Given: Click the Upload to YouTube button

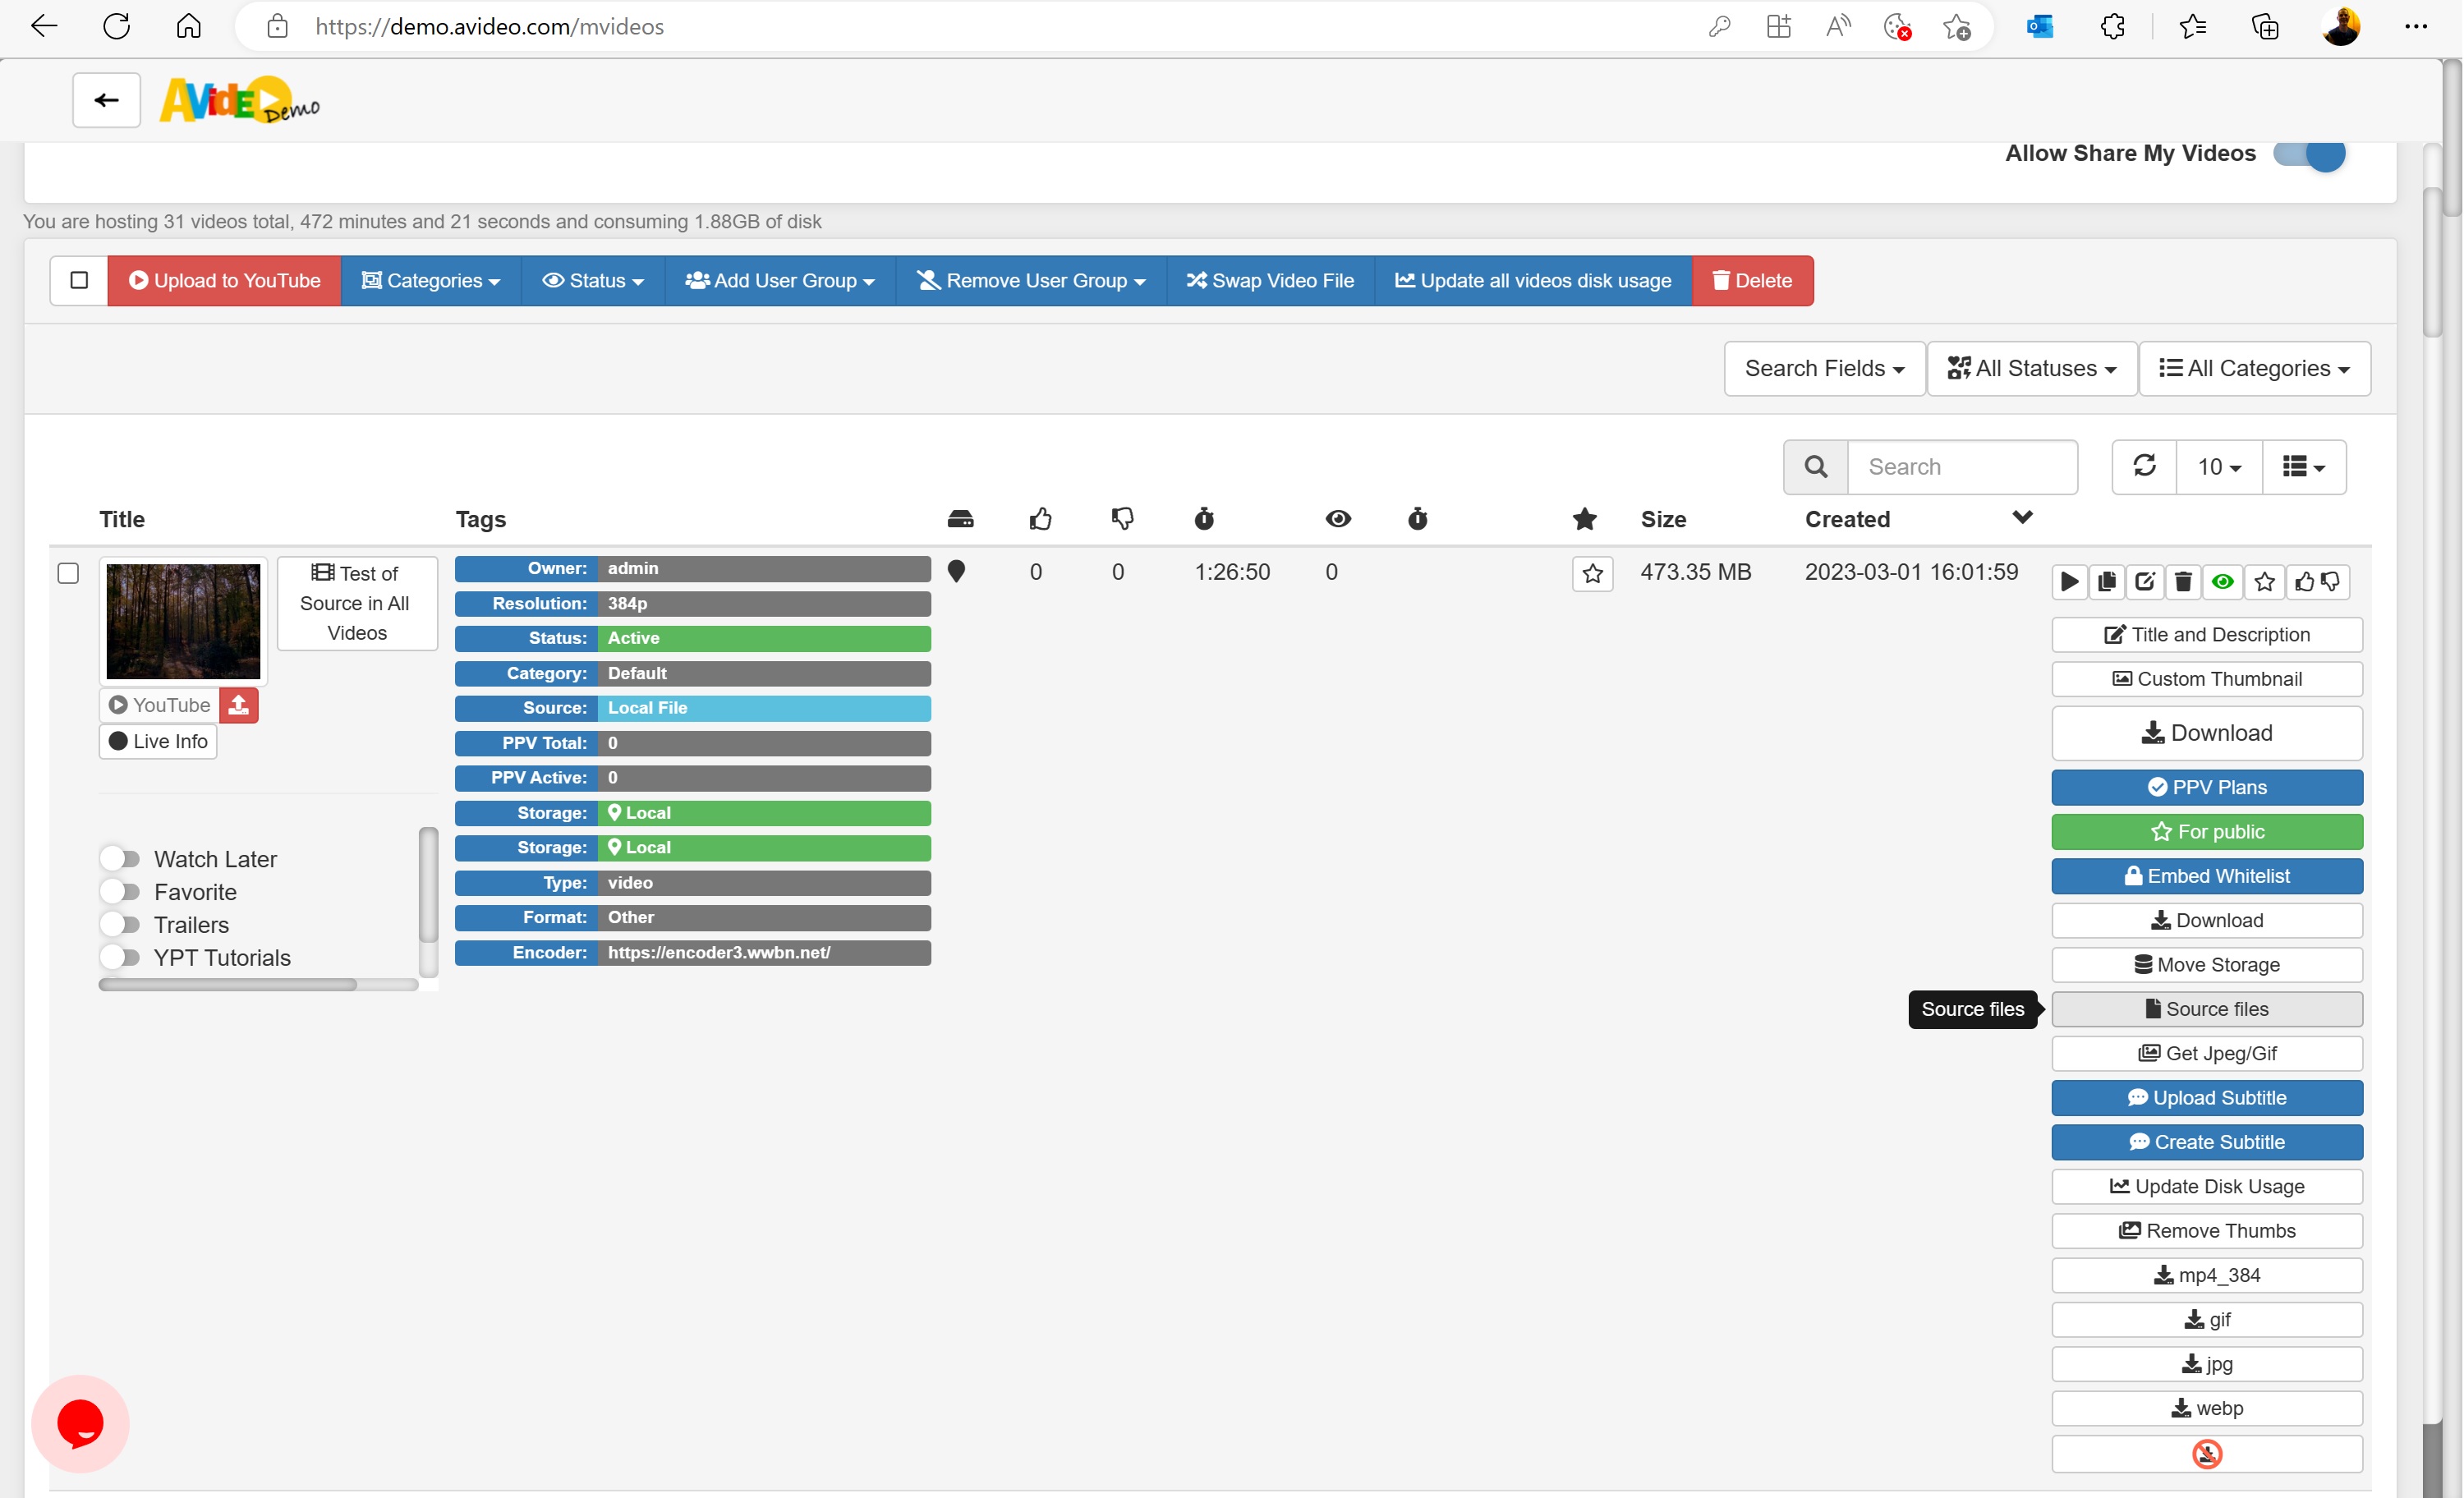Looking at the screenshot, I should (224, 280).
